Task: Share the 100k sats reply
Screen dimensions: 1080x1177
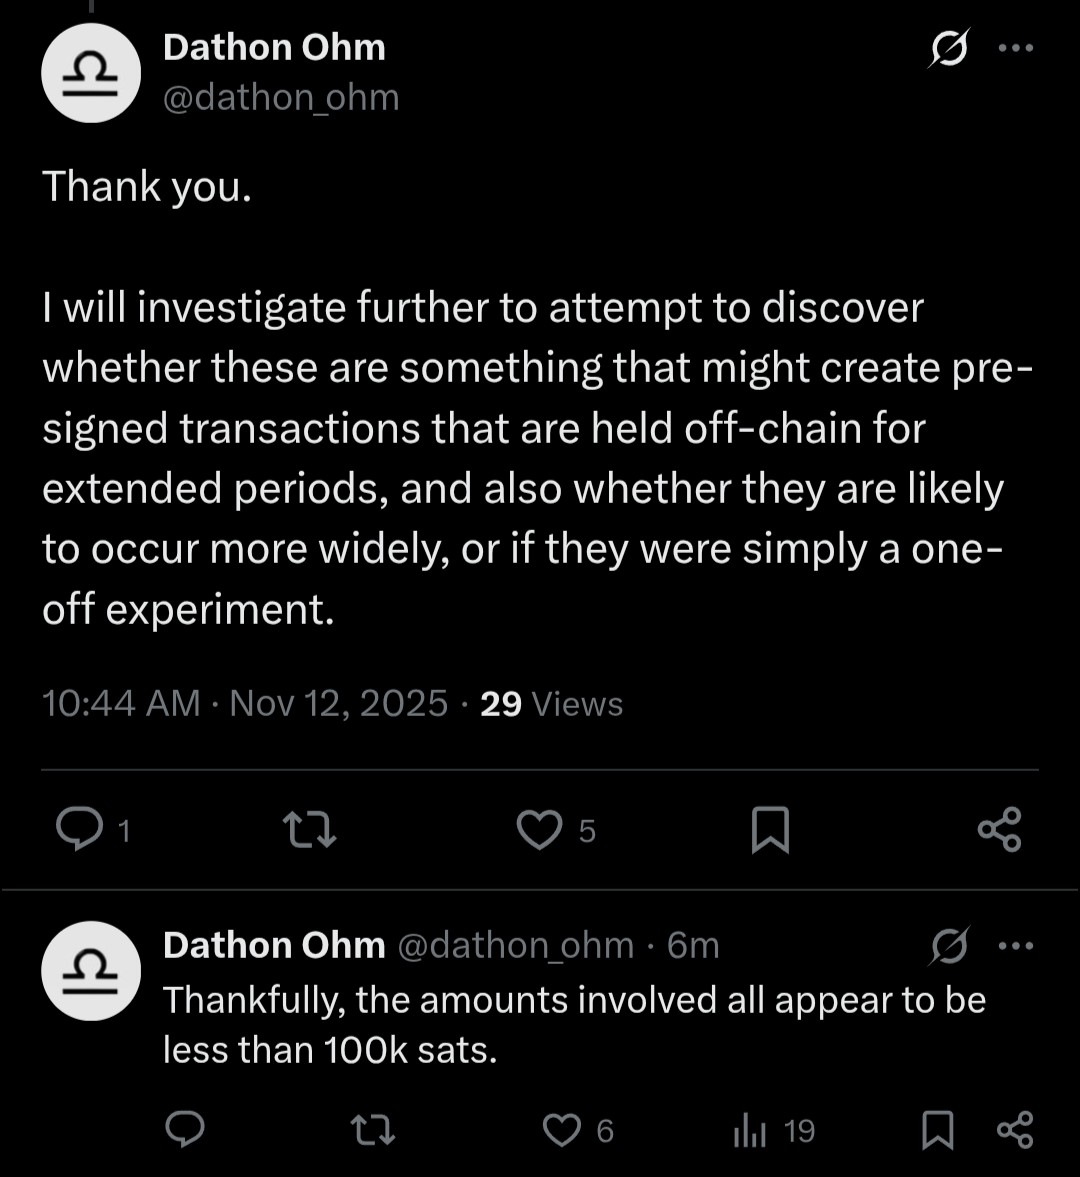Action: coord(1015,1130)
